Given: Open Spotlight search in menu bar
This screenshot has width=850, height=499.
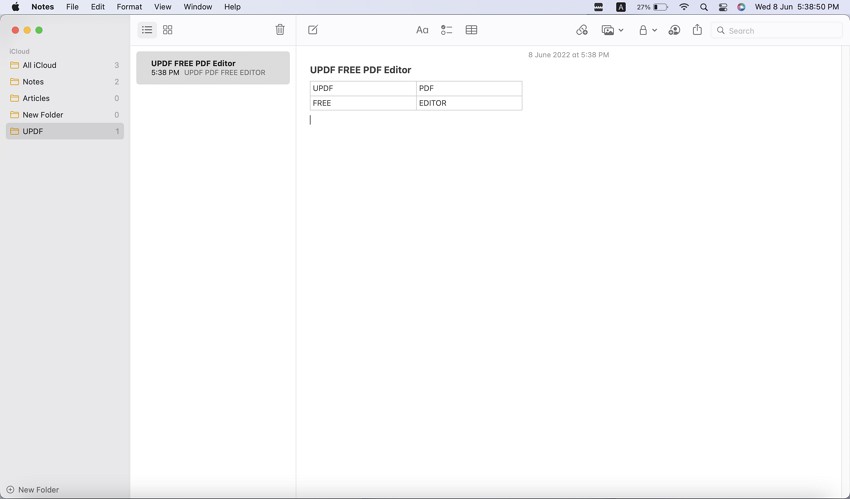Looking at the screenshot, I should [x=704, y=7].
